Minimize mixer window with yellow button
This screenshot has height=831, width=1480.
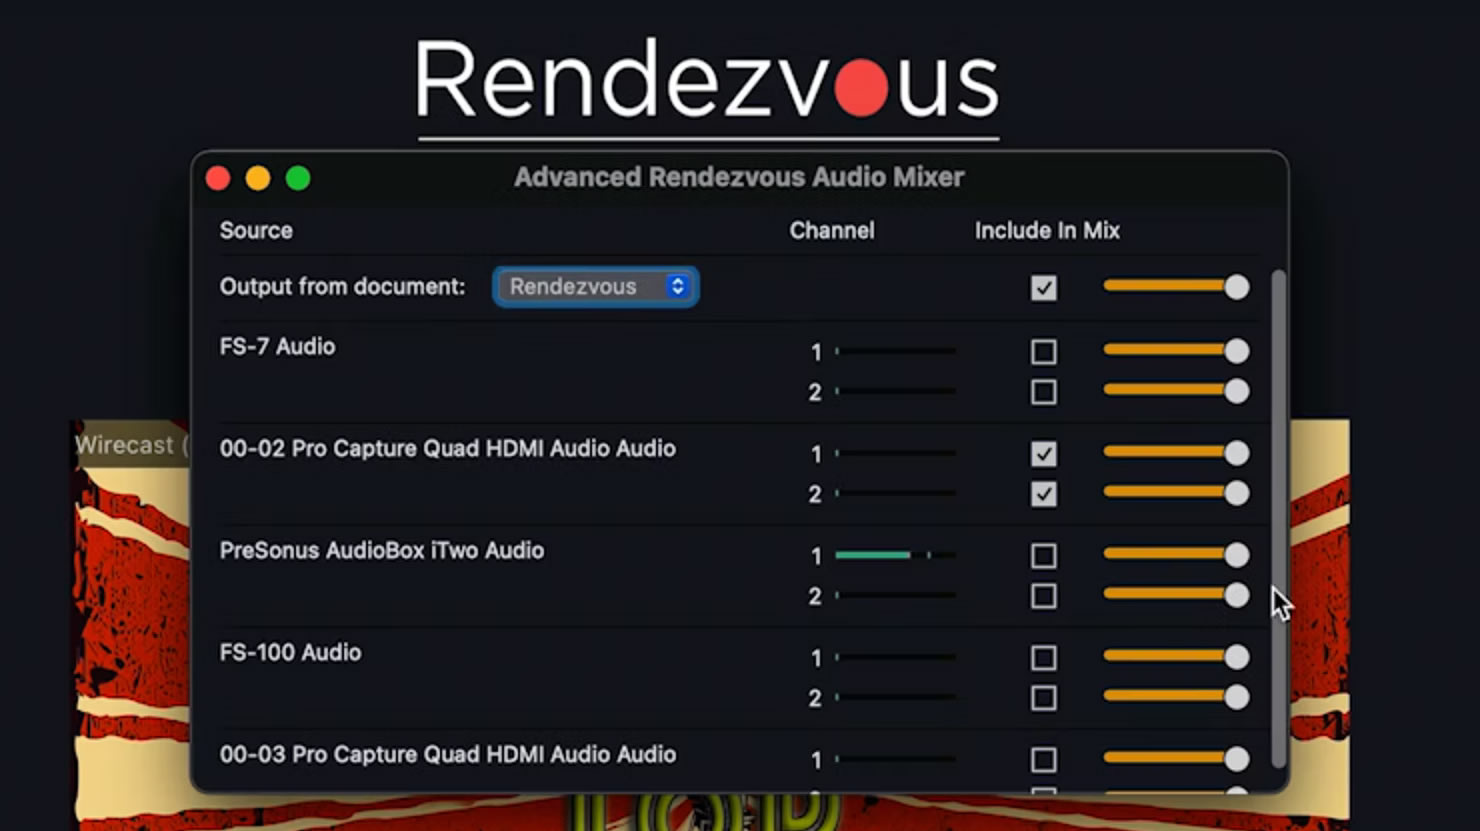pos(258,178)
